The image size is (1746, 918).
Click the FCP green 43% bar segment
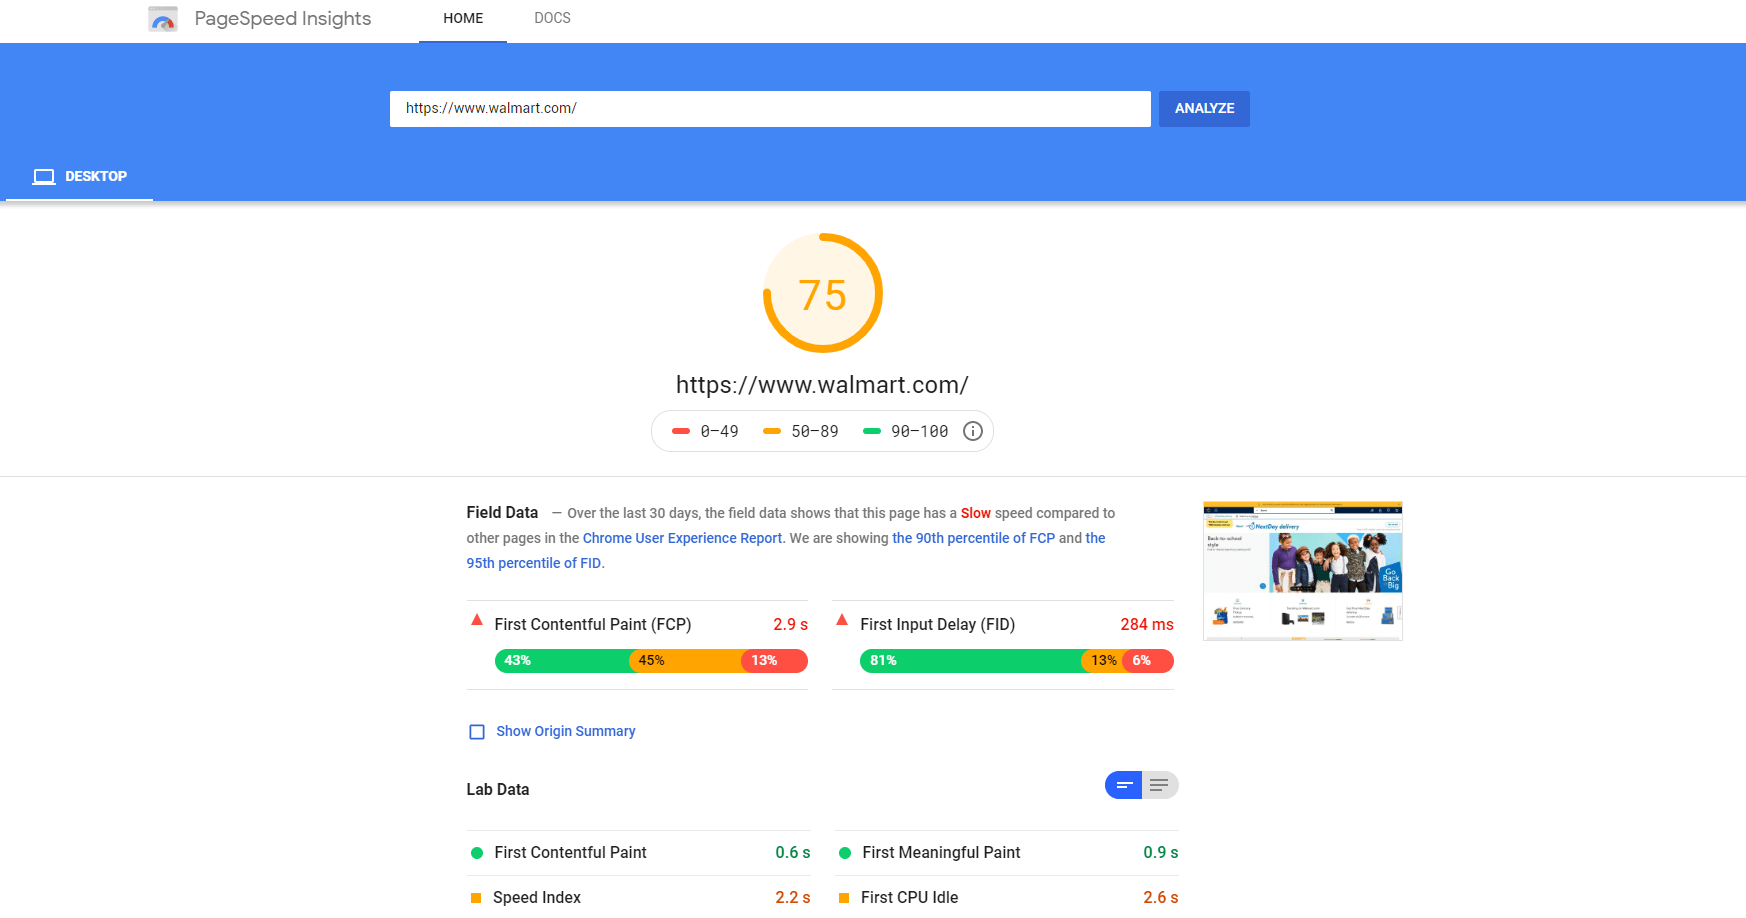(x=562, y=661)
